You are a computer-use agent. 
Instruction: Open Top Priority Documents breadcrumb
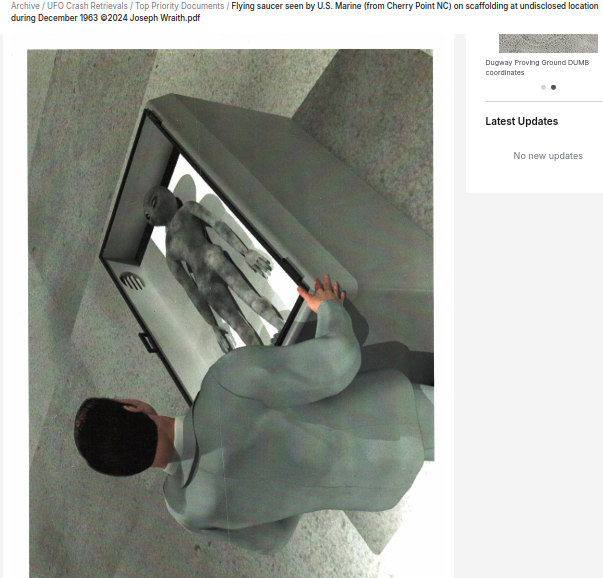(179, 6)
